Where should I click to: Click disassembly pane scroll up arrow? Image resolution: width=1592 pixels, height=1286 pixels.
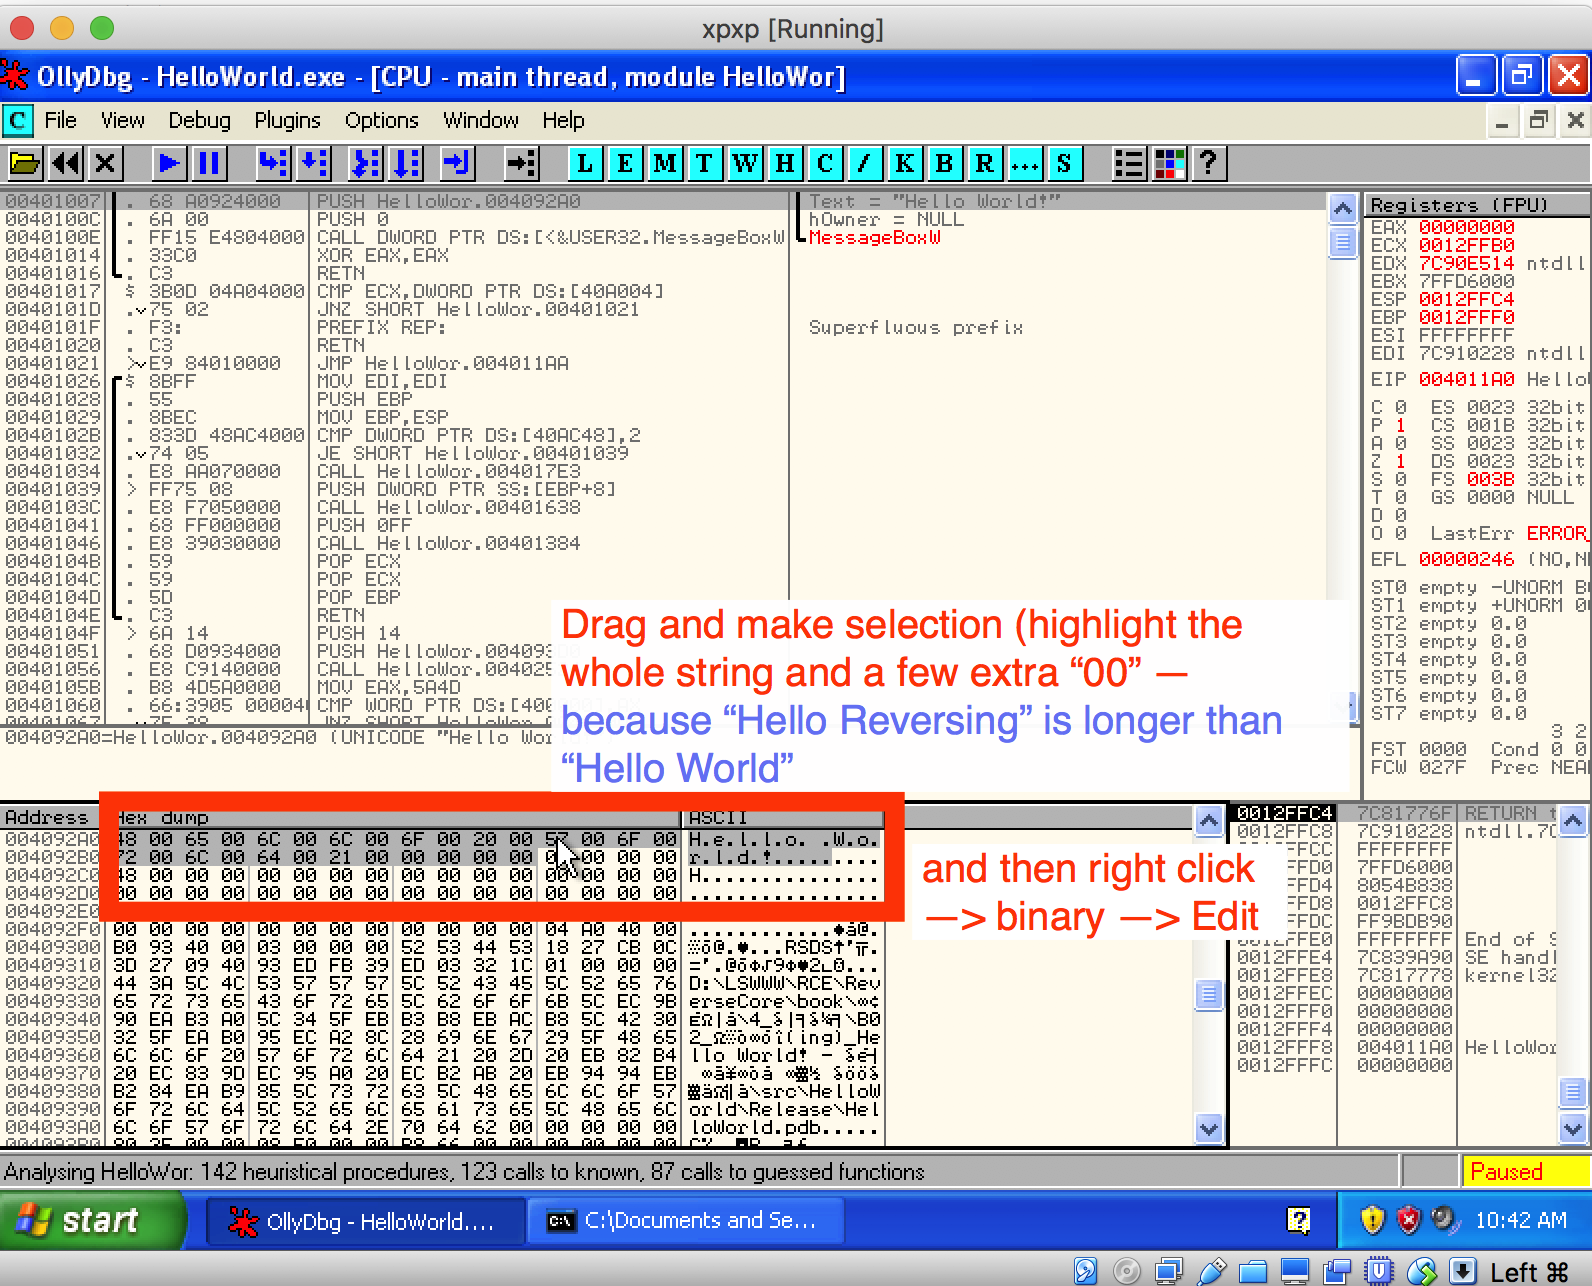pyautogui.click(x=1343, y=208)
